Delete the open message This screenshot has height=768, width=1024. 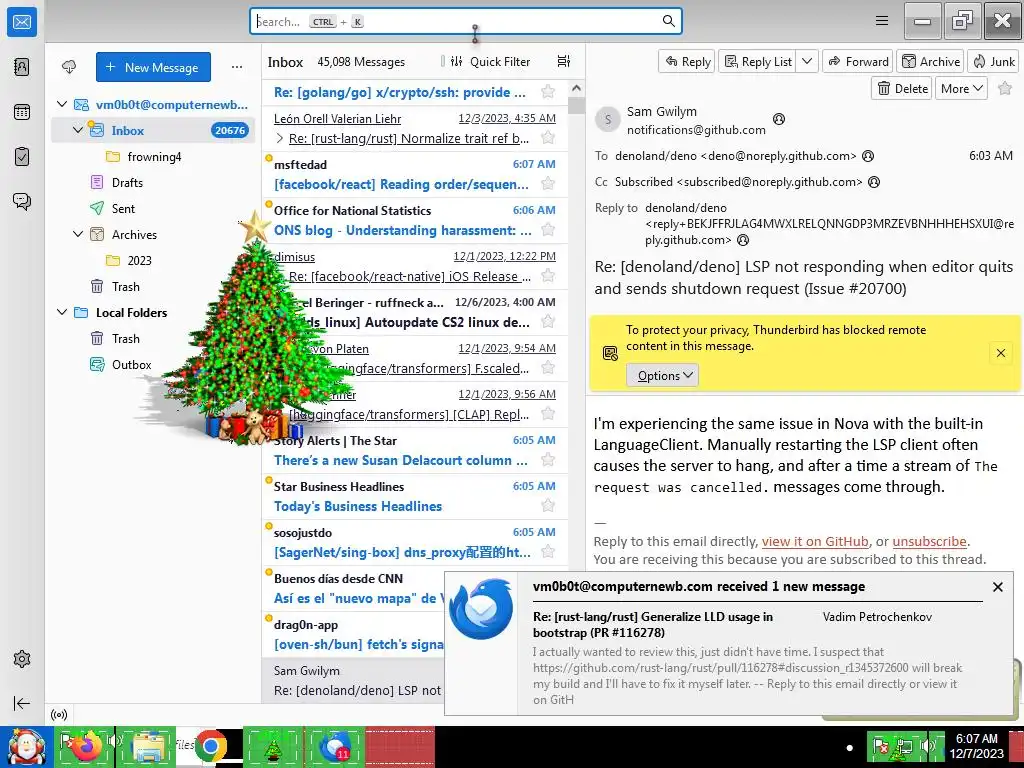coord(902,88)
